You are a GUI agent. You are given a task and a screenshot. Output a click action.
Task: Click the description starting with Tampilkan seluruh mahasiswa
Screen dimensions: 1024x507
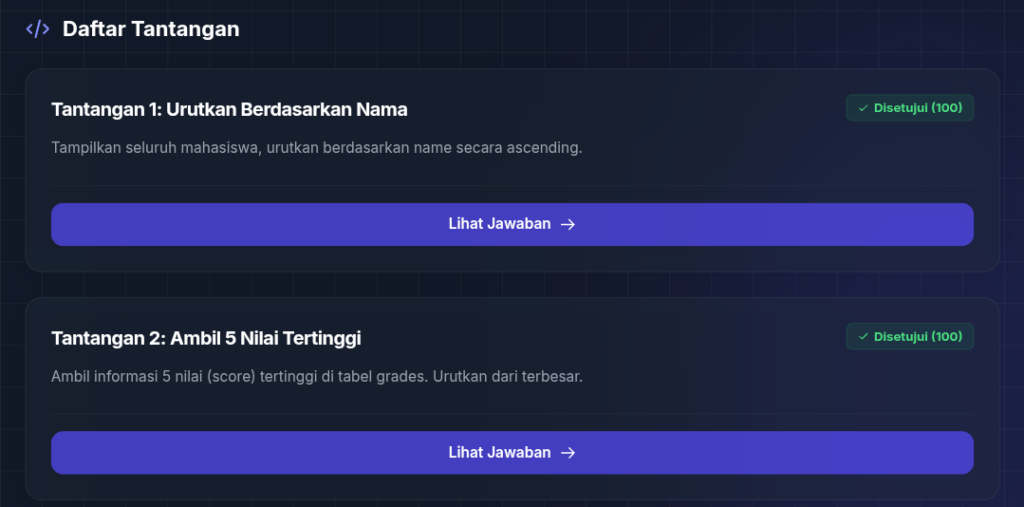[x=316, y=148]
